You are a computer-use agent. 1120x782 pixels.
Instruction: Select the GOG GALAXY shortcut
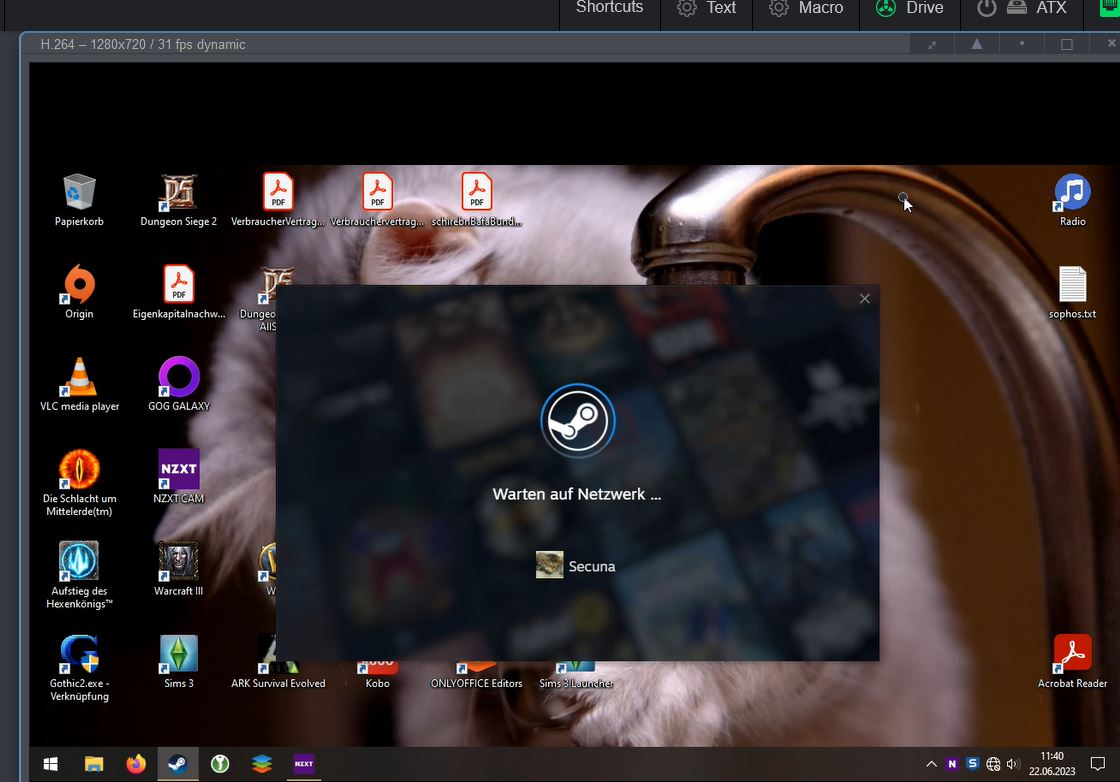click(179, 385)
